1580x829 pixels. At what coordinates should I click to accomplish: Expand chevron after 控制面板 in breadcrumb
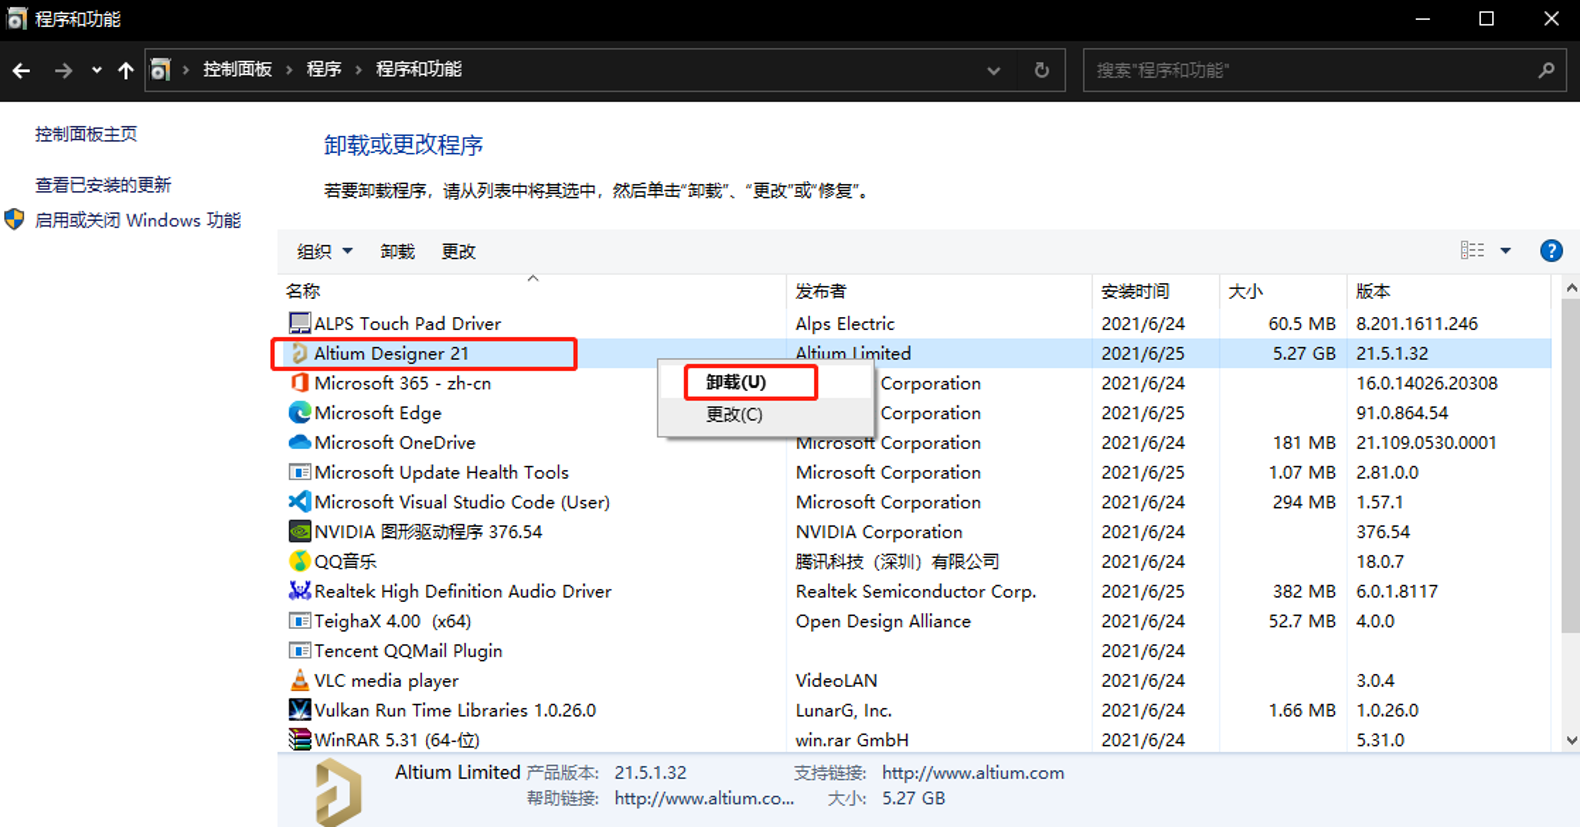tap(289, 70)
